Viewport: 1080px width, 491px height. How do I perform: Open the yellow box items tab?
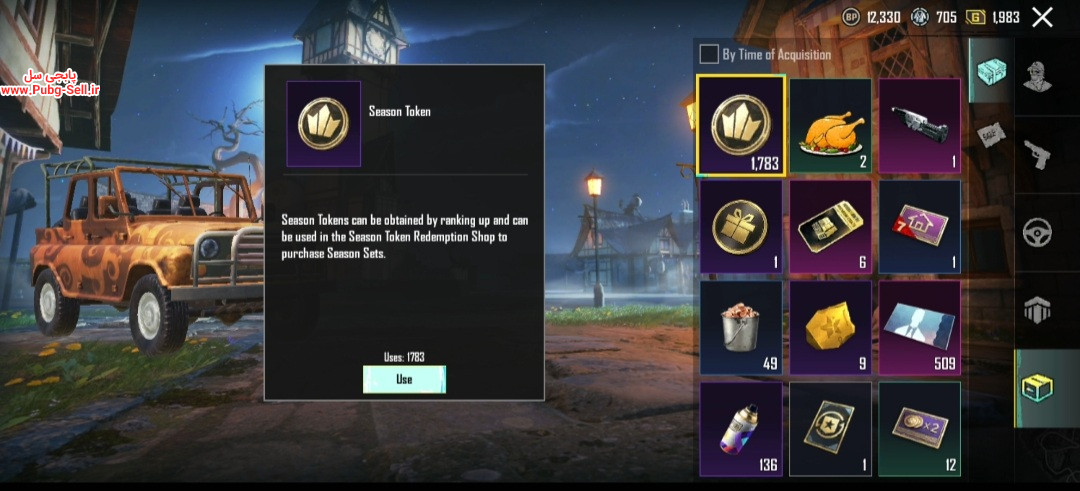pyautogui.click(x=1037, y=388)
